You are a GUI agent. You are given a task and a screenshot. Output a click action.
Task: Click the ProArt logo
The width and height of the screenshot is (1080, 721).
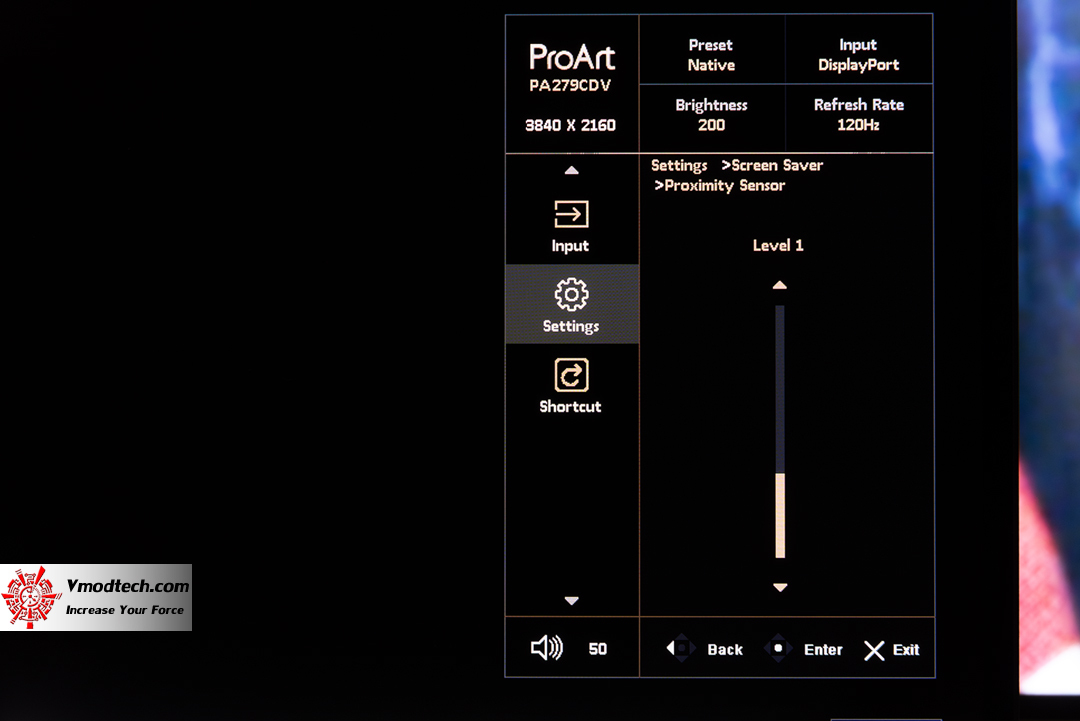(x=572, y=56)
